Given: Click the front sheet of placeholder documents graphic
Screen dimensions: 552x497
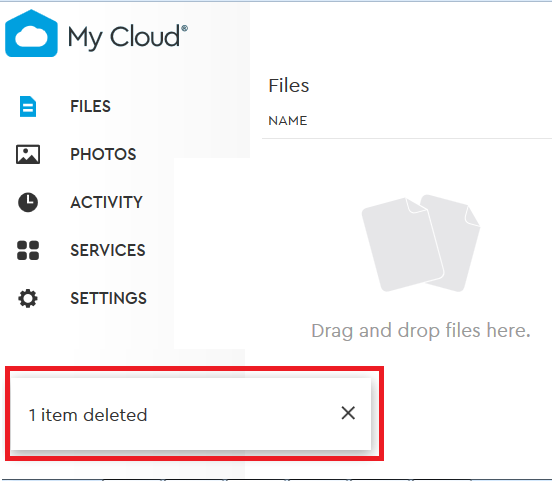Looking at the screenshot, I should click(400, 246).
